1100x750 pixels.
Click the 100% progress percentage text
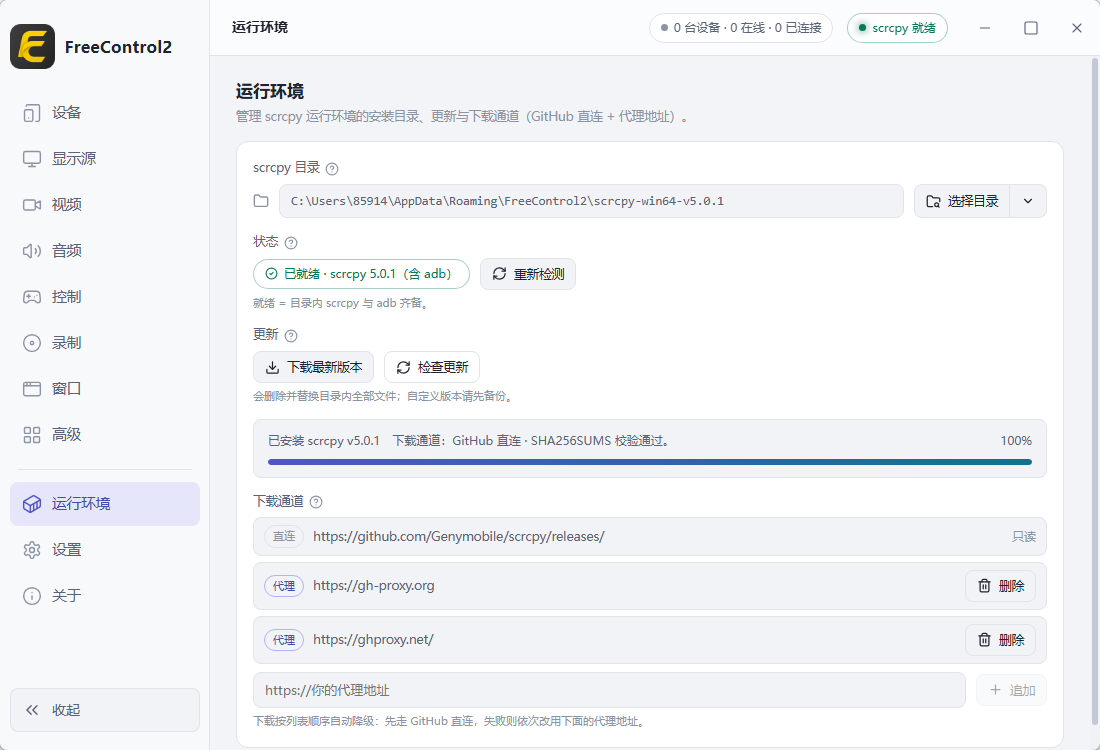(x=1016, y=441)
